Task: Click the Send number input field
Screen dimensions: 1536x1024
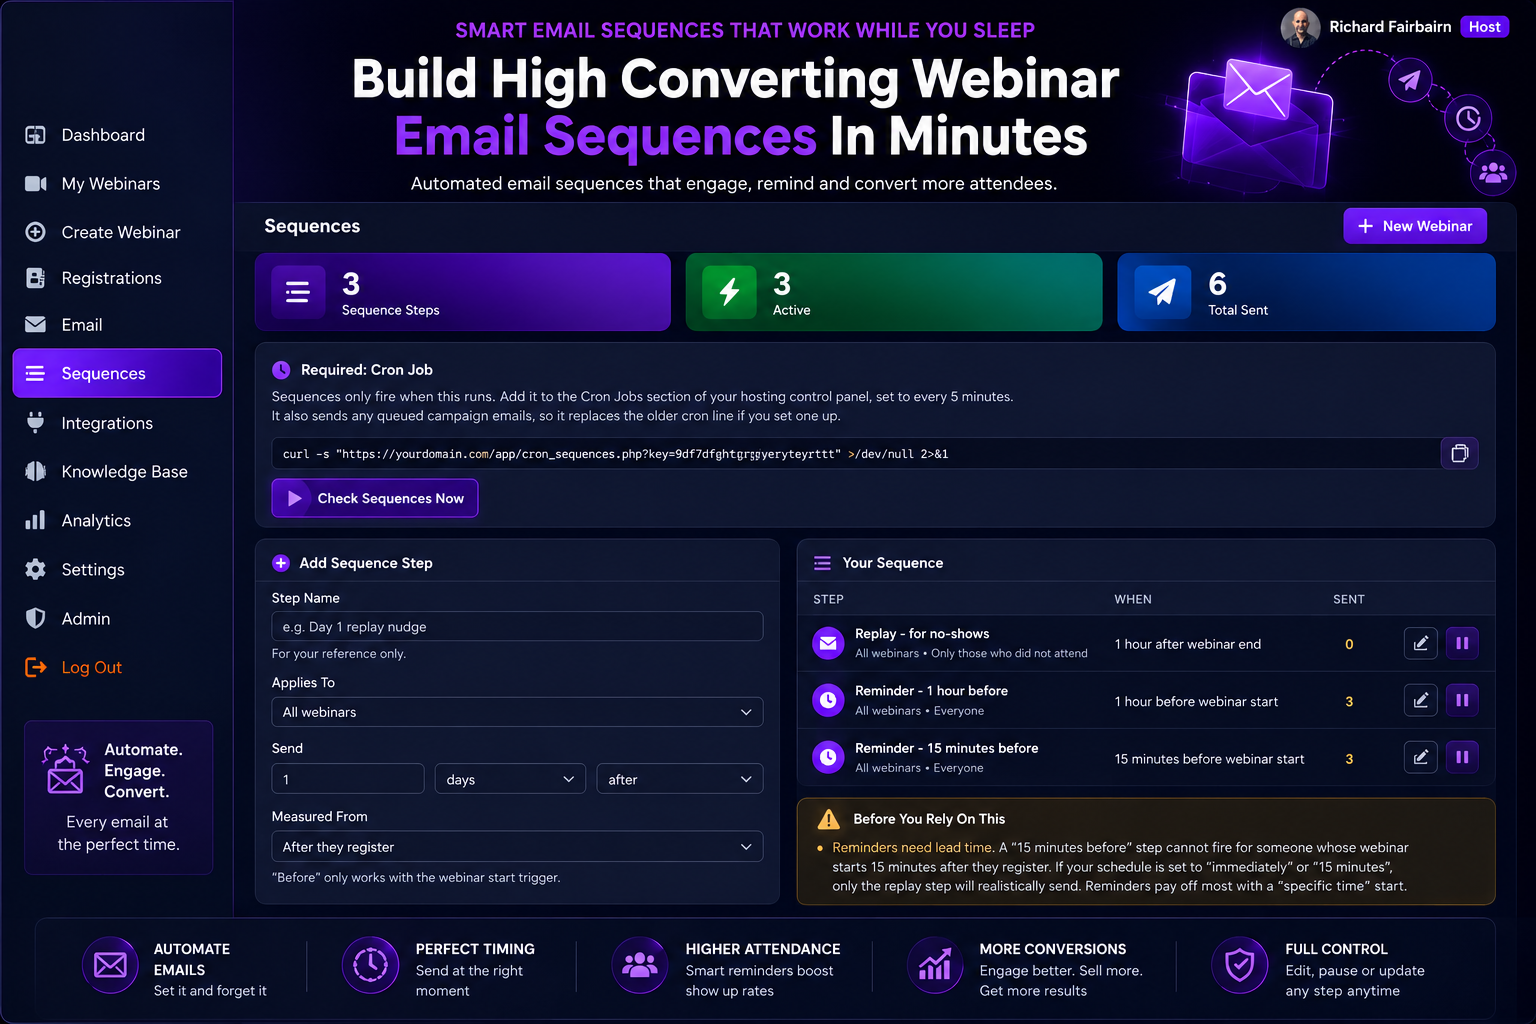Action: click(x=348, y=779)
